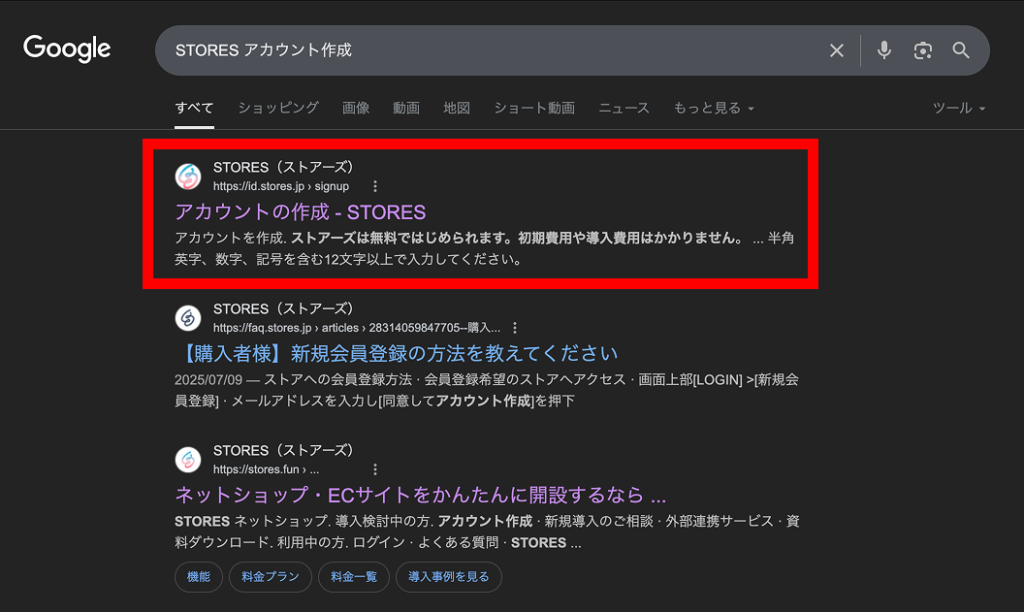Click the snippet starting アカウントを作成. ストアーズは無料
Image resolution: width=1024 pixels, height=612 pixels.
(485, 249)
